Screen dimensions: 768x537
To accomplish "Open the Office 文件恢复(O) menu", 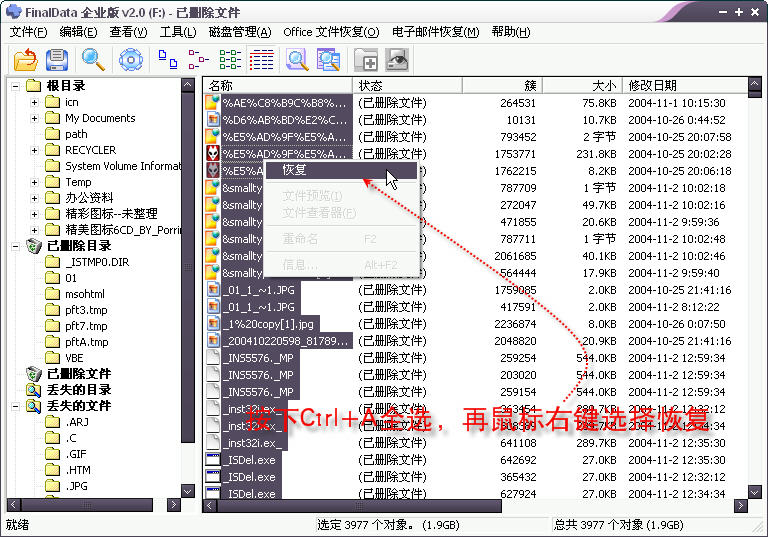I will tap(331, 32).
